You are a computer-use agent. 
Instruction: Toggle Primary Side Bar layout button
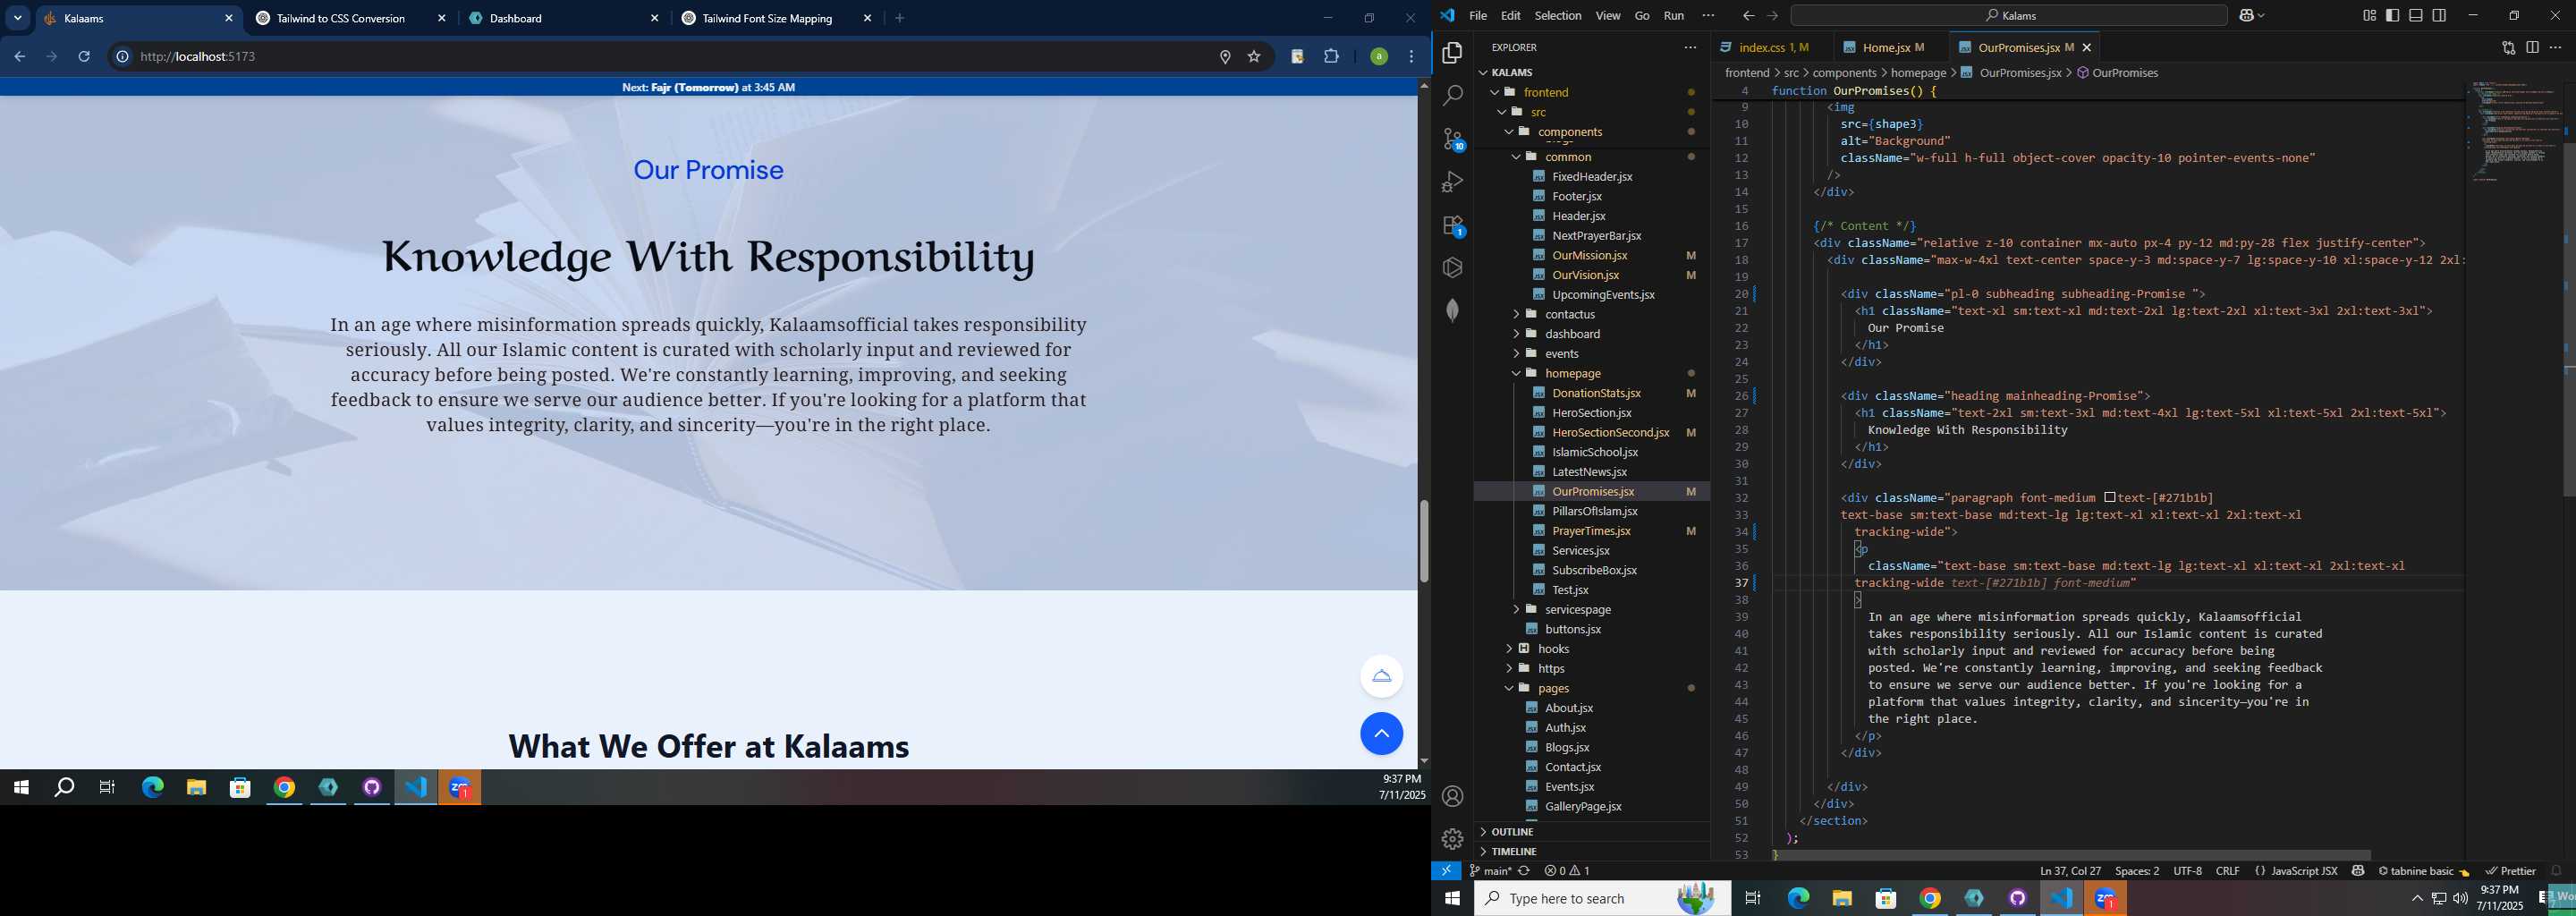pyautogui.click(x=2392, y=15)
